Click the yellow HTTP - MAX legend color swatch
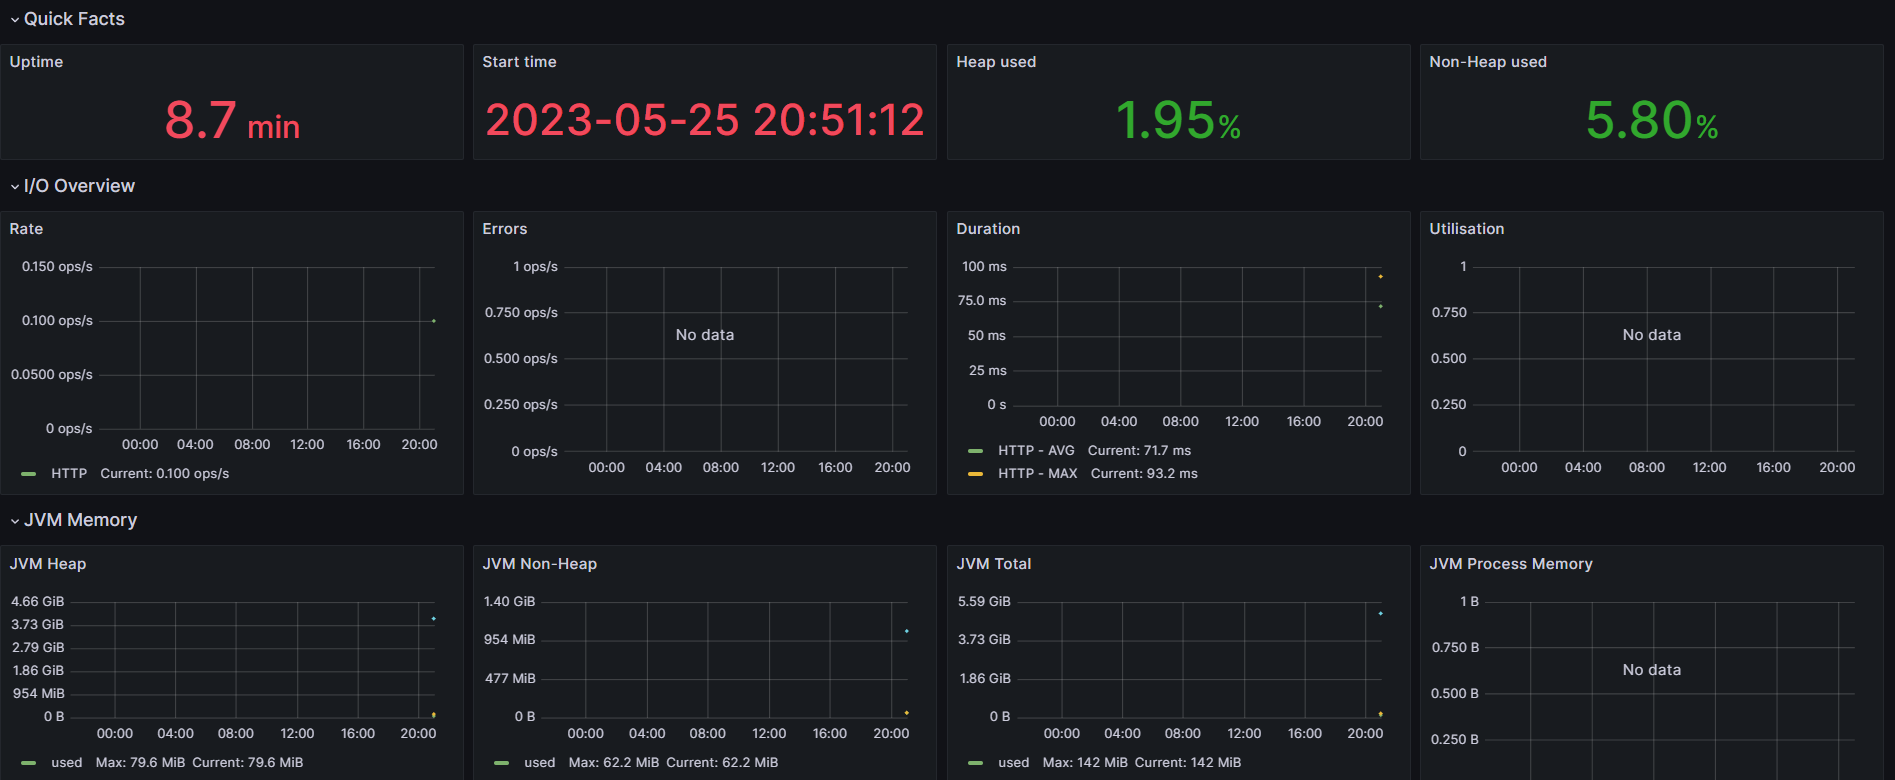 click(x=976, y=474)
